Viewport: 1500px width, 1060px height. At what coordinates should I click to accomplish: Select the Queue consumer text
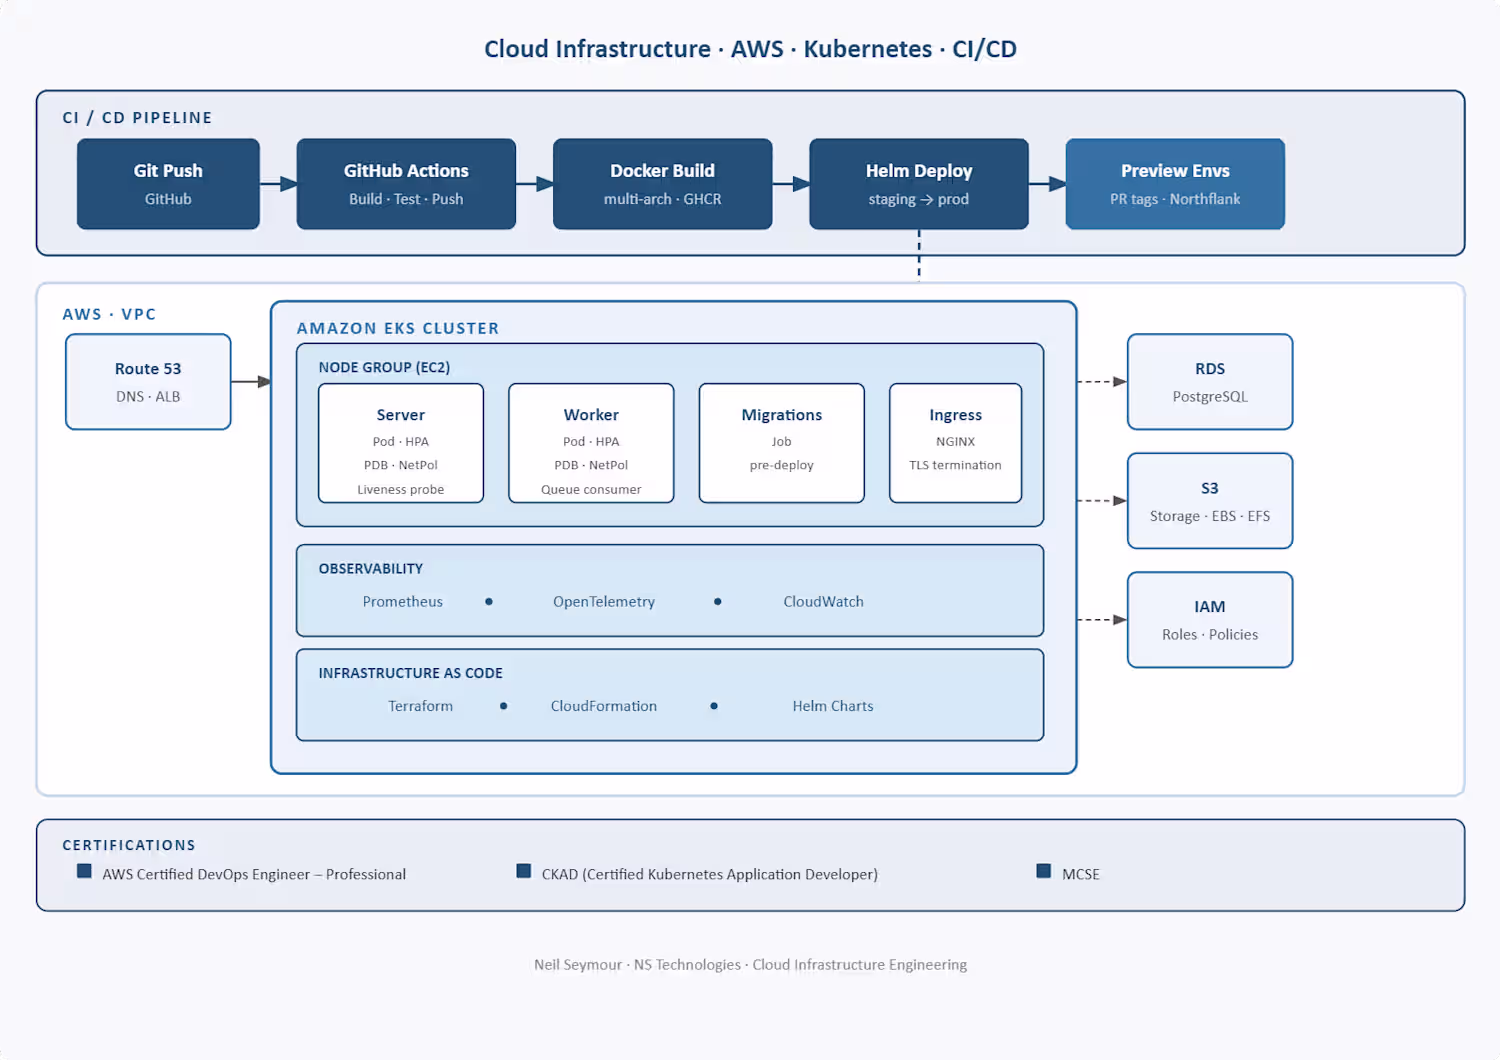click(x=591, y=490)
